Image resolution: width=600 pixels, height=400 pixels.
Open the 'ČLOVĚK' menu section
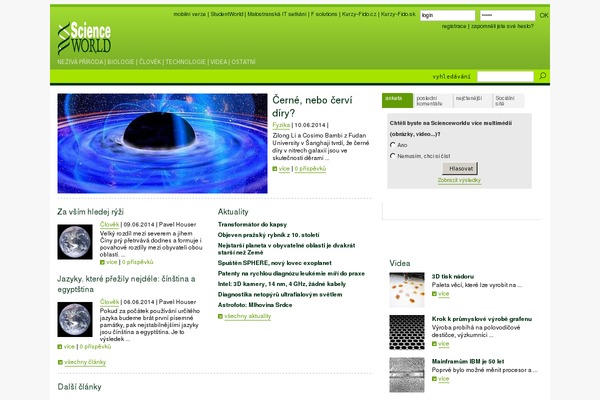point(150,62)
